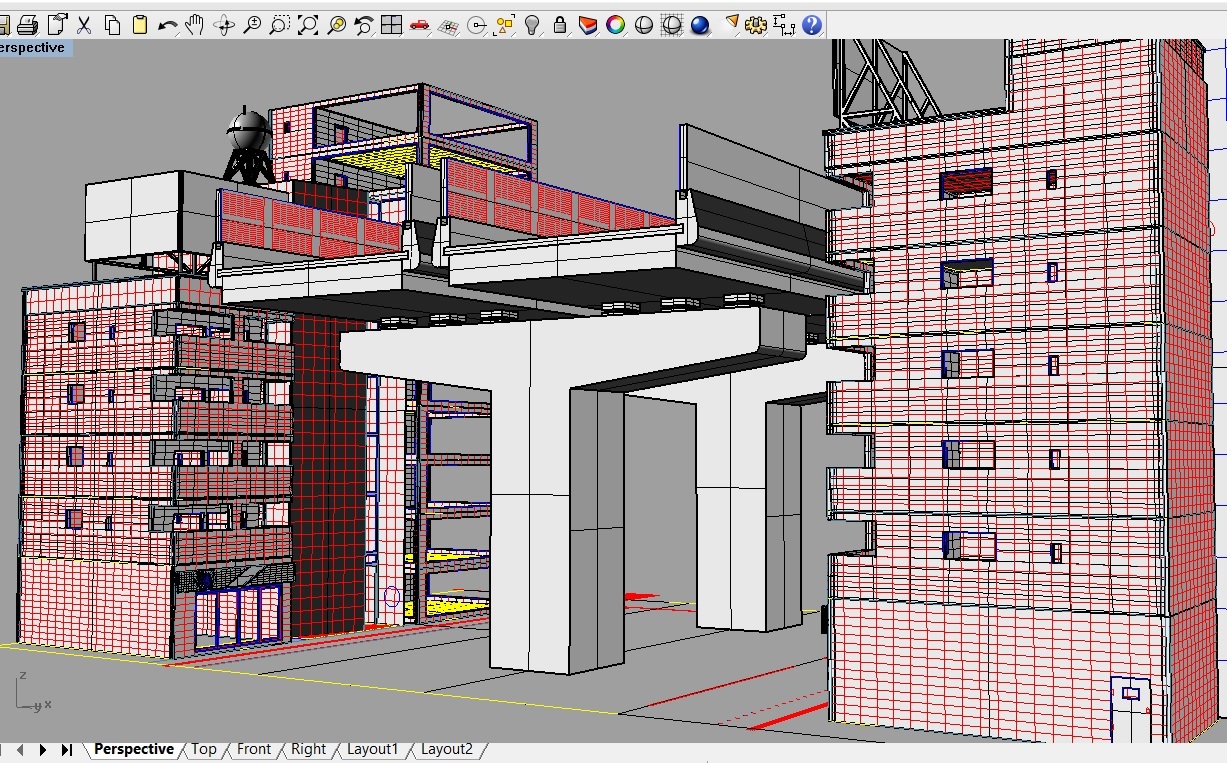The height and width of the screenshot is (763, 1227).
Task: Enable the Rendered blue sphere display mode
Action: (x=700, y=25)
